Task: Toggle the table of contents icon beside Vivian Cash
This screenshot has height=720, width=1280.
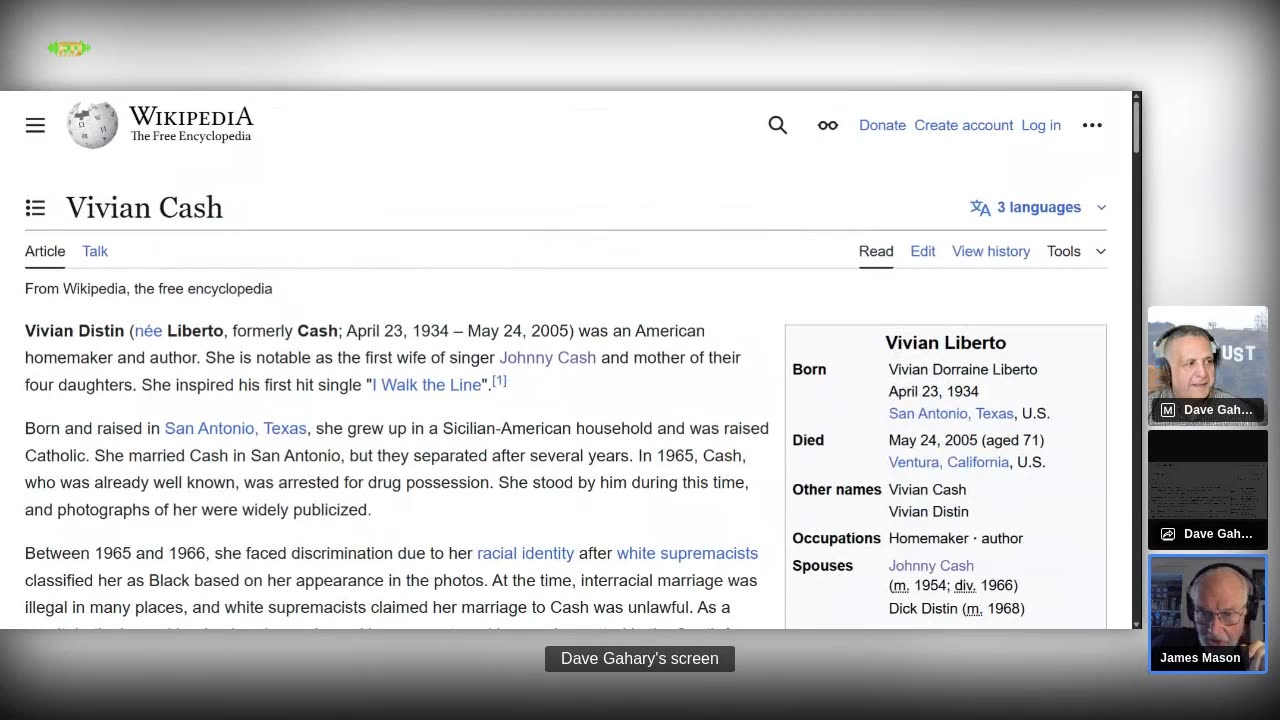Action: (35, 208)
